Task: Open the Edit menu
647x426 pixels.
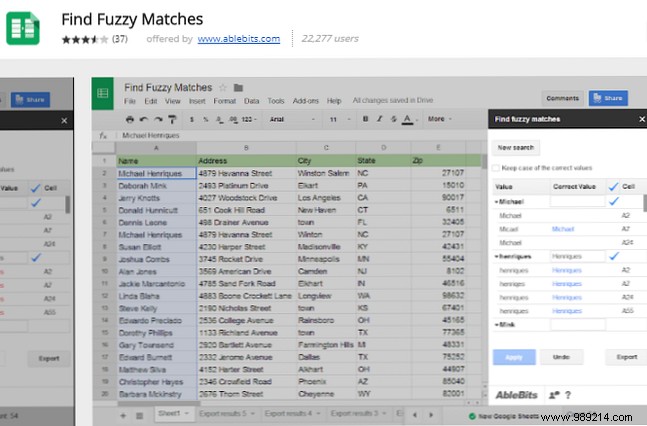Action: (x=151, y=101)
